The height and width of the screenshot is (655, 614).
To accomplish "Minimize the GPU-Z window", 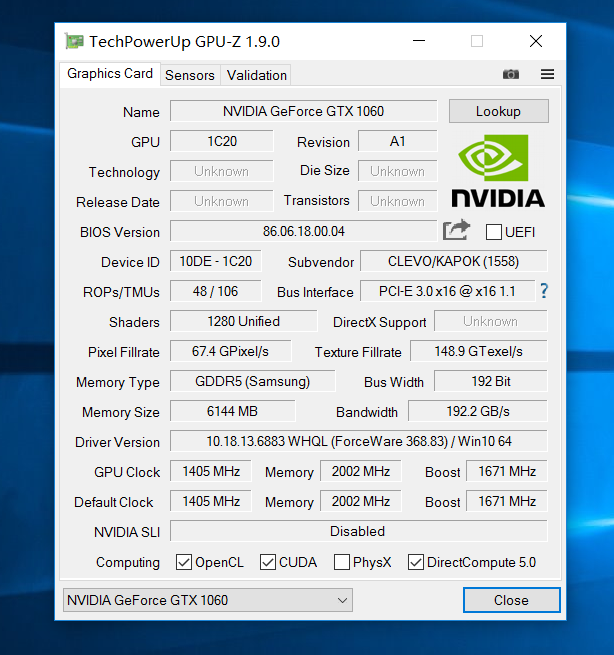I will [x=419, y=41].
